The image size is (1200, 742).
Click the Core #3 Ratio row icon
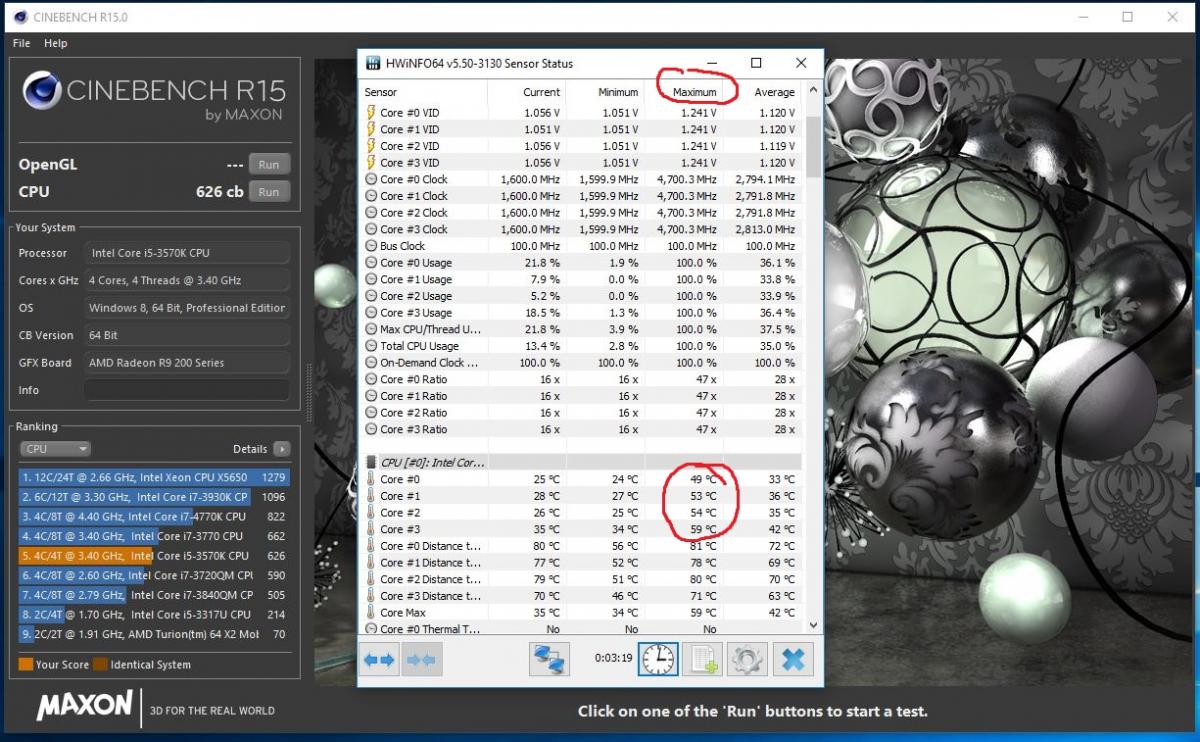click(x=371, y=429)
